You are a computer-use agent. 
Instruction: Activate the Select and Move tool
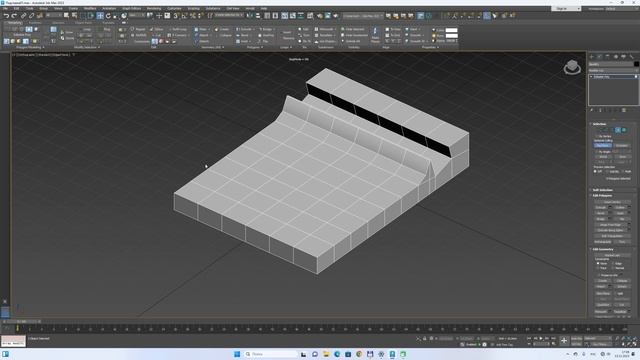point(100,16)
